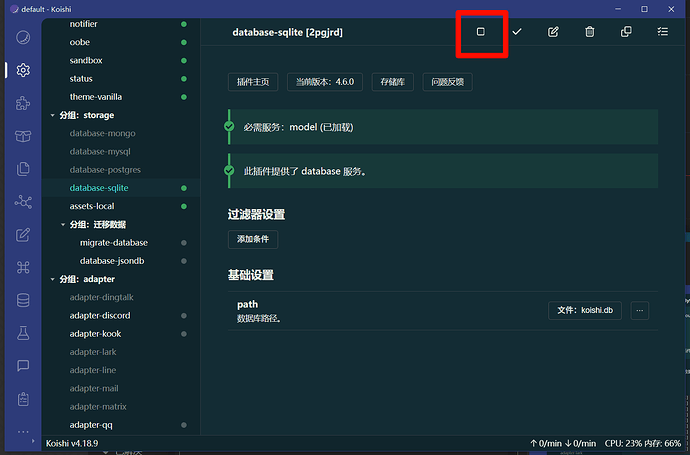This screenshot has height=455, width=690.
Task: Open the puzzle-piece plugin market in sidebar
Action: pos(23,103)
